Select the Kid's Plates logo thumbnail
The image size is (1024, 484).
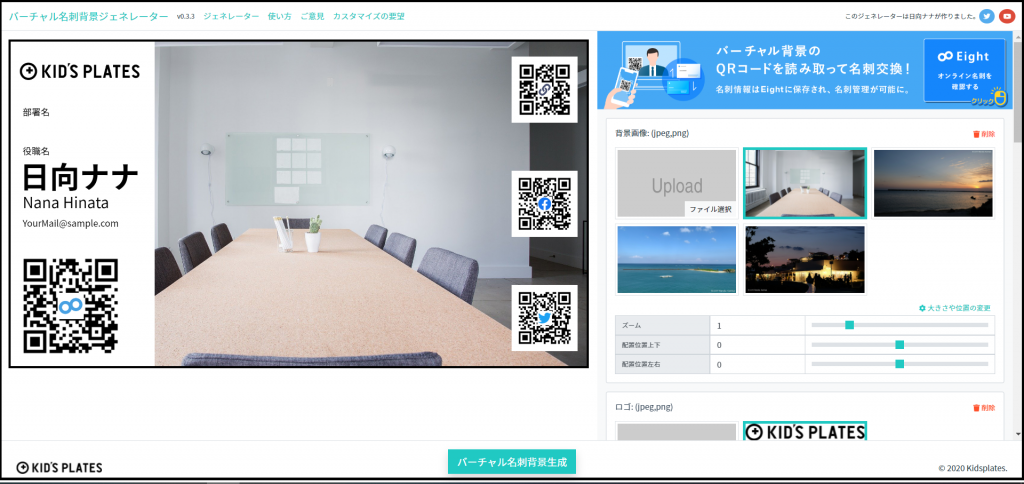[x=805, y=431]
